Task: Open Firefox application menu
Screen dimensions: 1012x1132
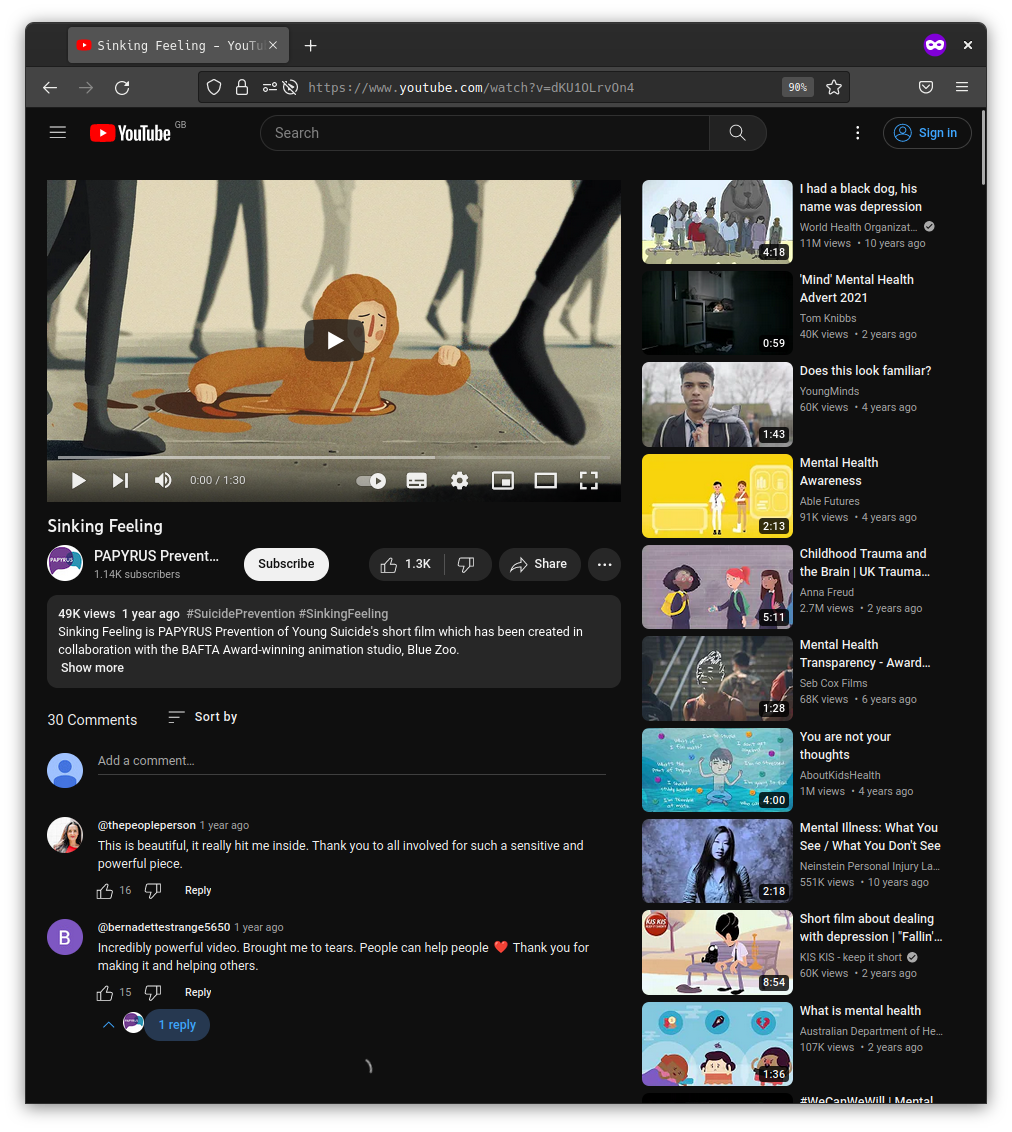Action: click(962, 87)
